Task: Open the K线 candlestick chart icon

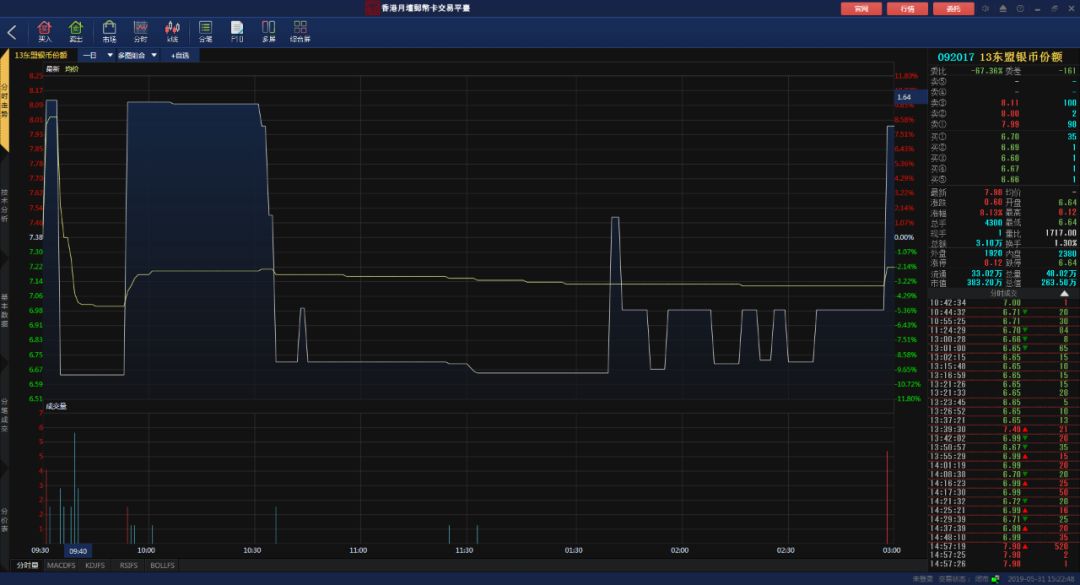Action: [x=172, y=31]
